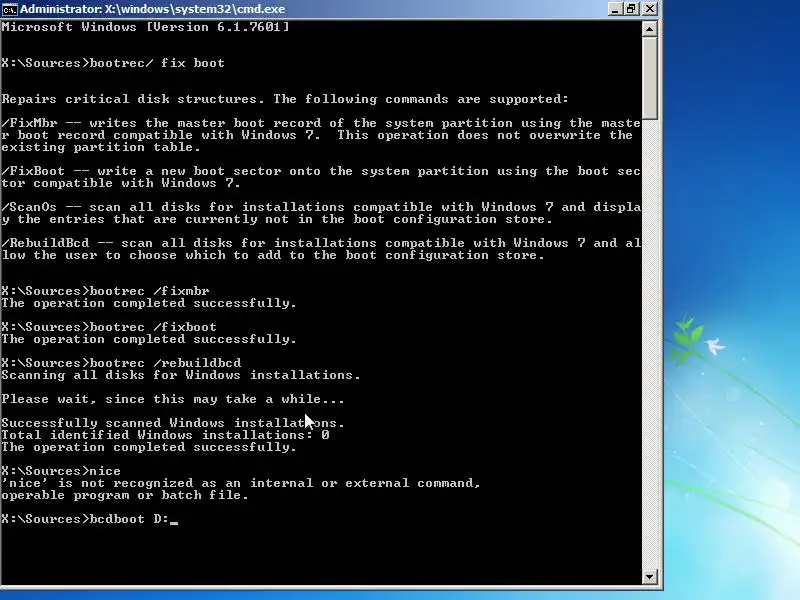Click the vertical scrollbar thumb

pyautogui.click(x=649, y=79)
